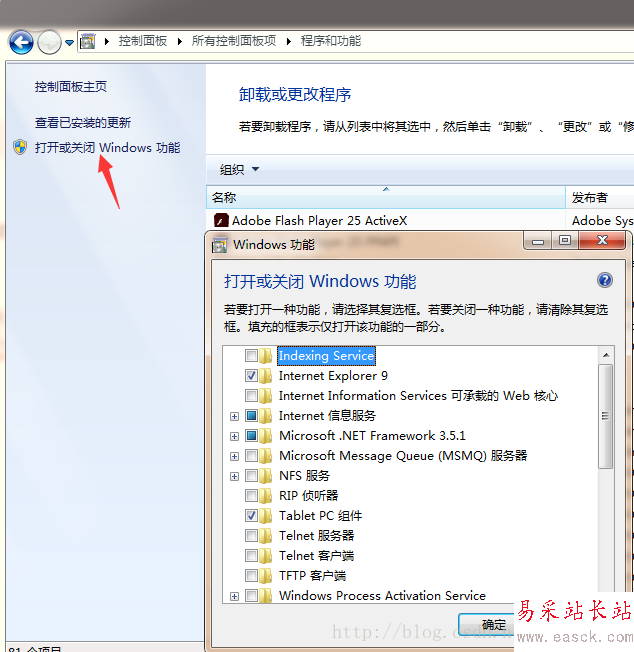Screen dimensions: 634x652
Task: Expand the Internet 信息服务 tree node
Action: (x=234, y=416)
